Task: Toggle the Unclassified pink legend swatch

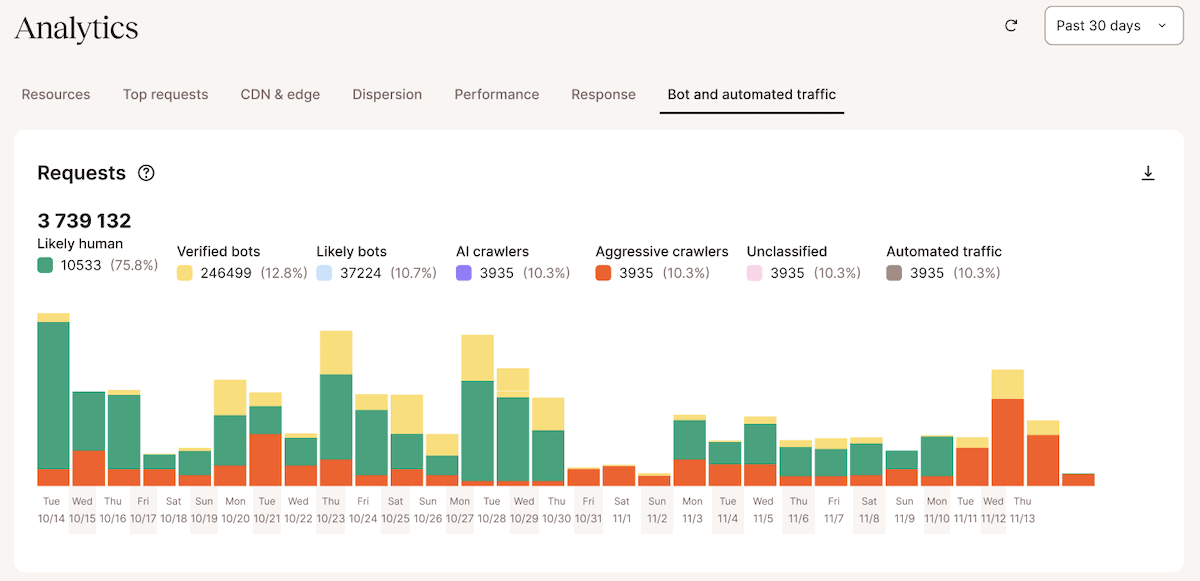Action: [x=754, y=273]
